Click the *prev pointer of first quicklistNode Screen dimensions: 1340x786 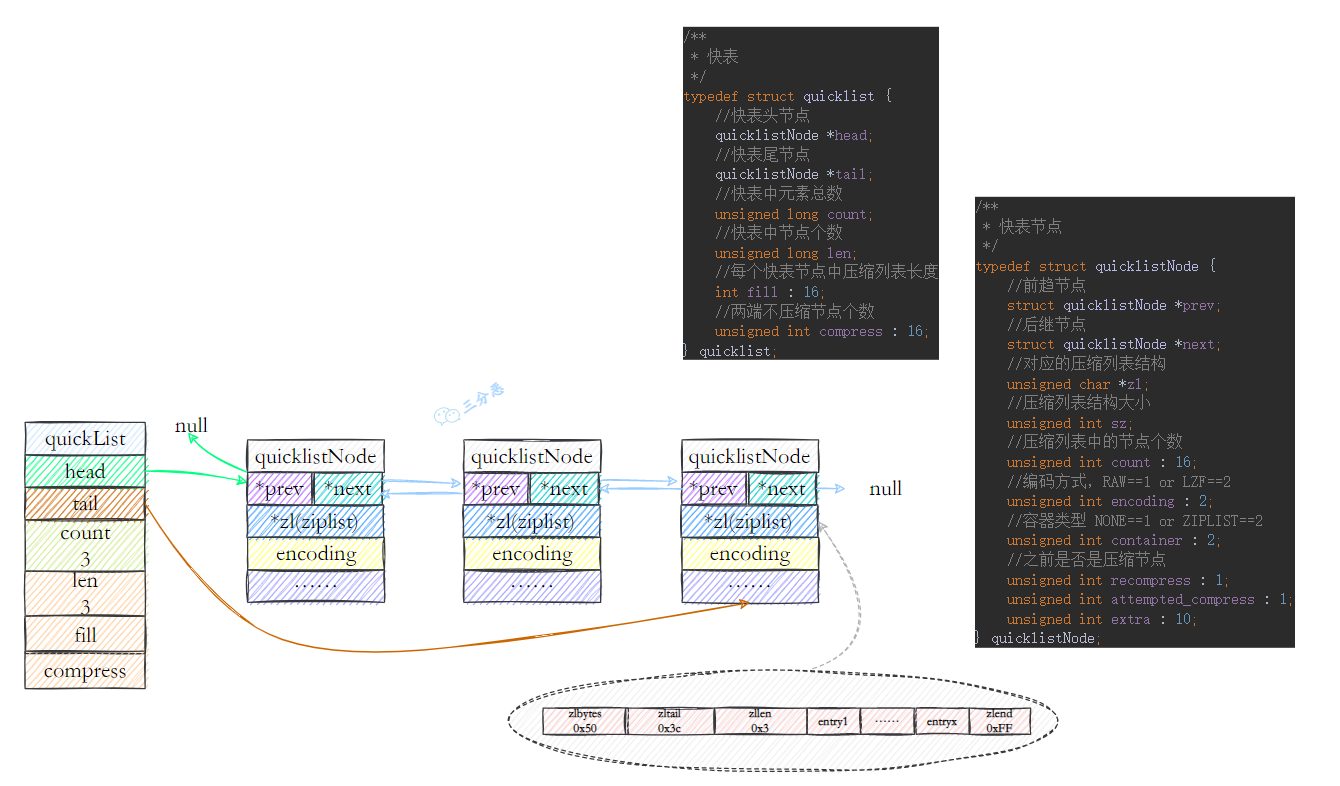tap(282, 489)
